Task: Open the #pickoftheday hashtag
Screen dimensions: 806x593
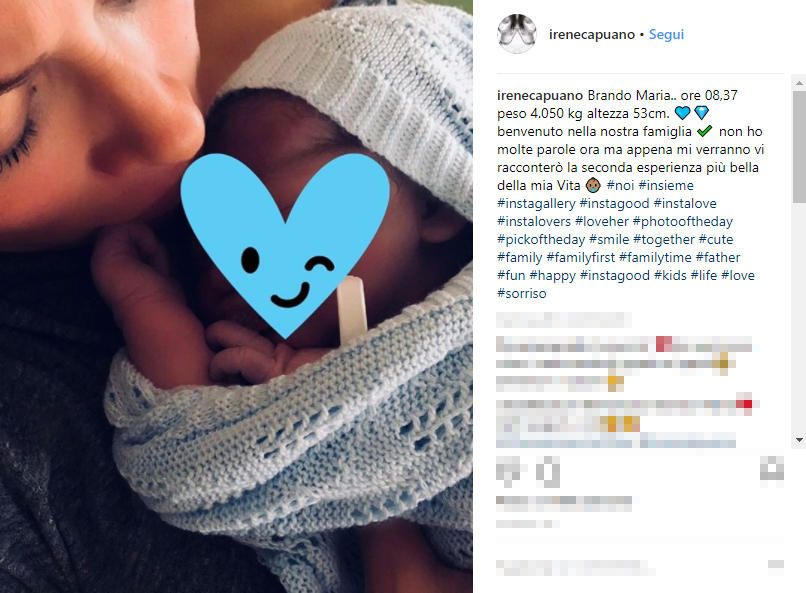Action: tap(541, 239)
